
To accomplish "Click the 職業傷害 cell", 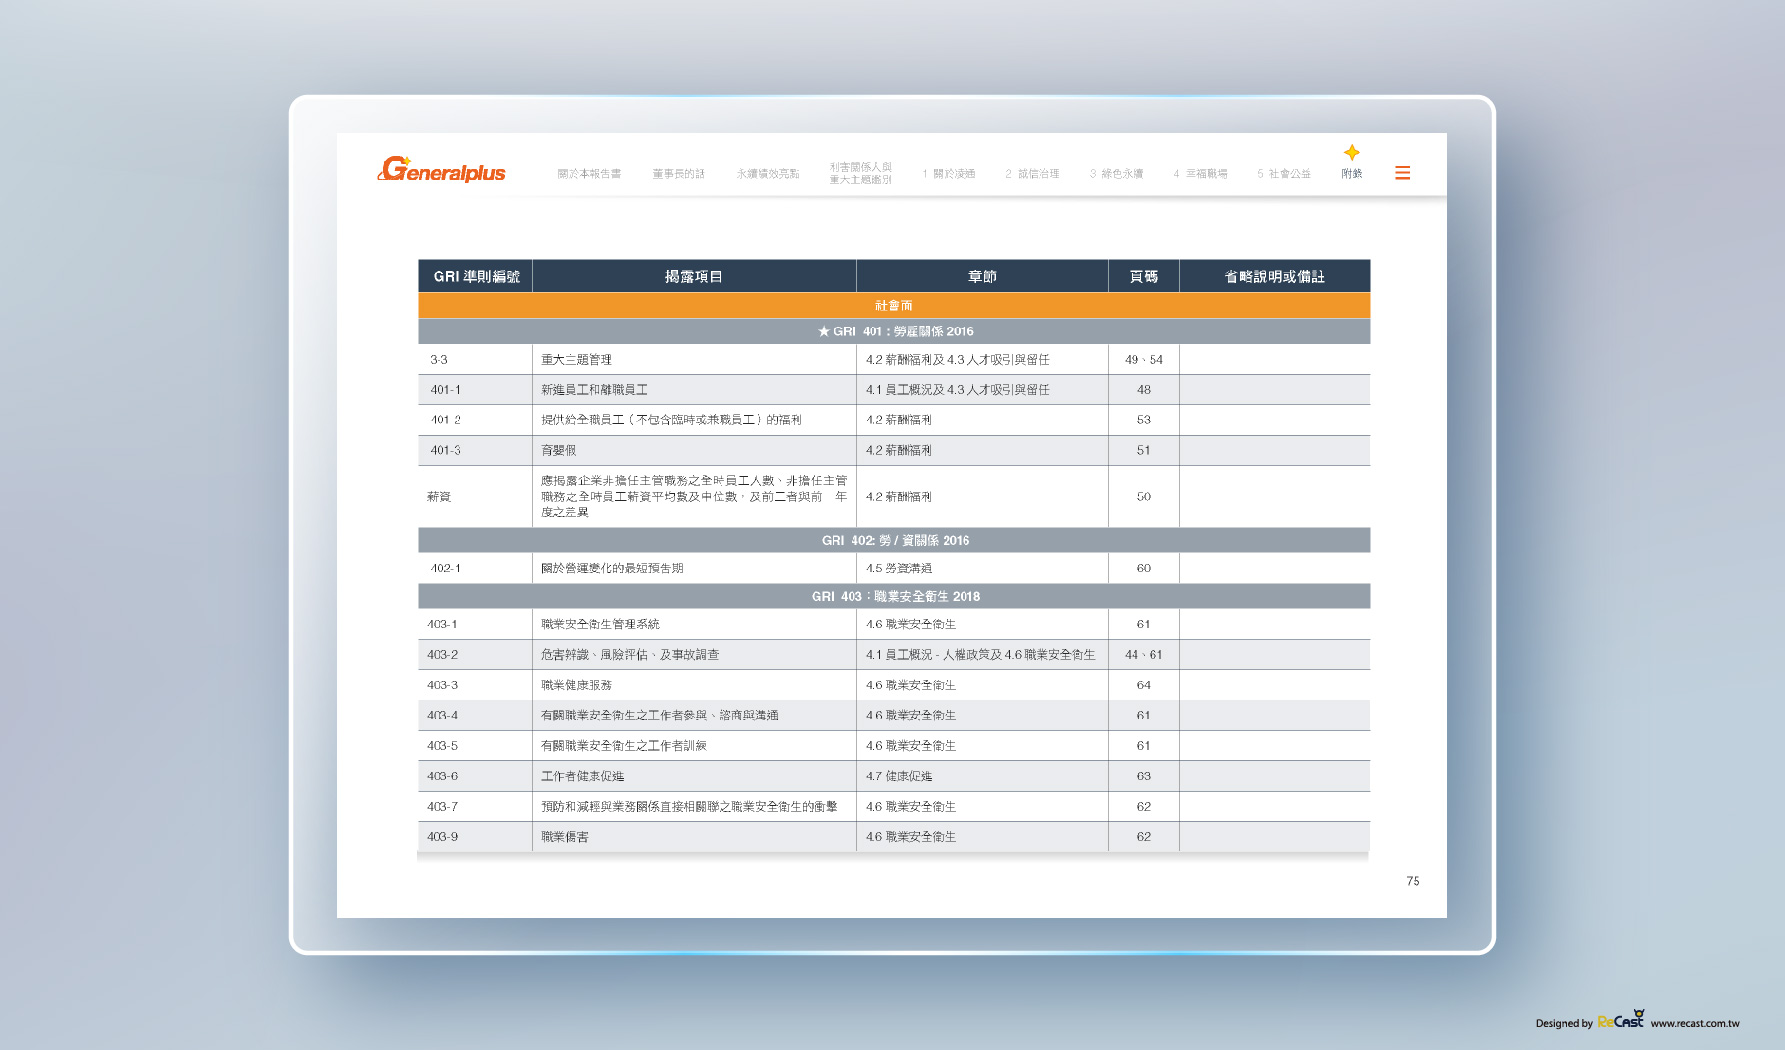I will [x=694, y=836].
